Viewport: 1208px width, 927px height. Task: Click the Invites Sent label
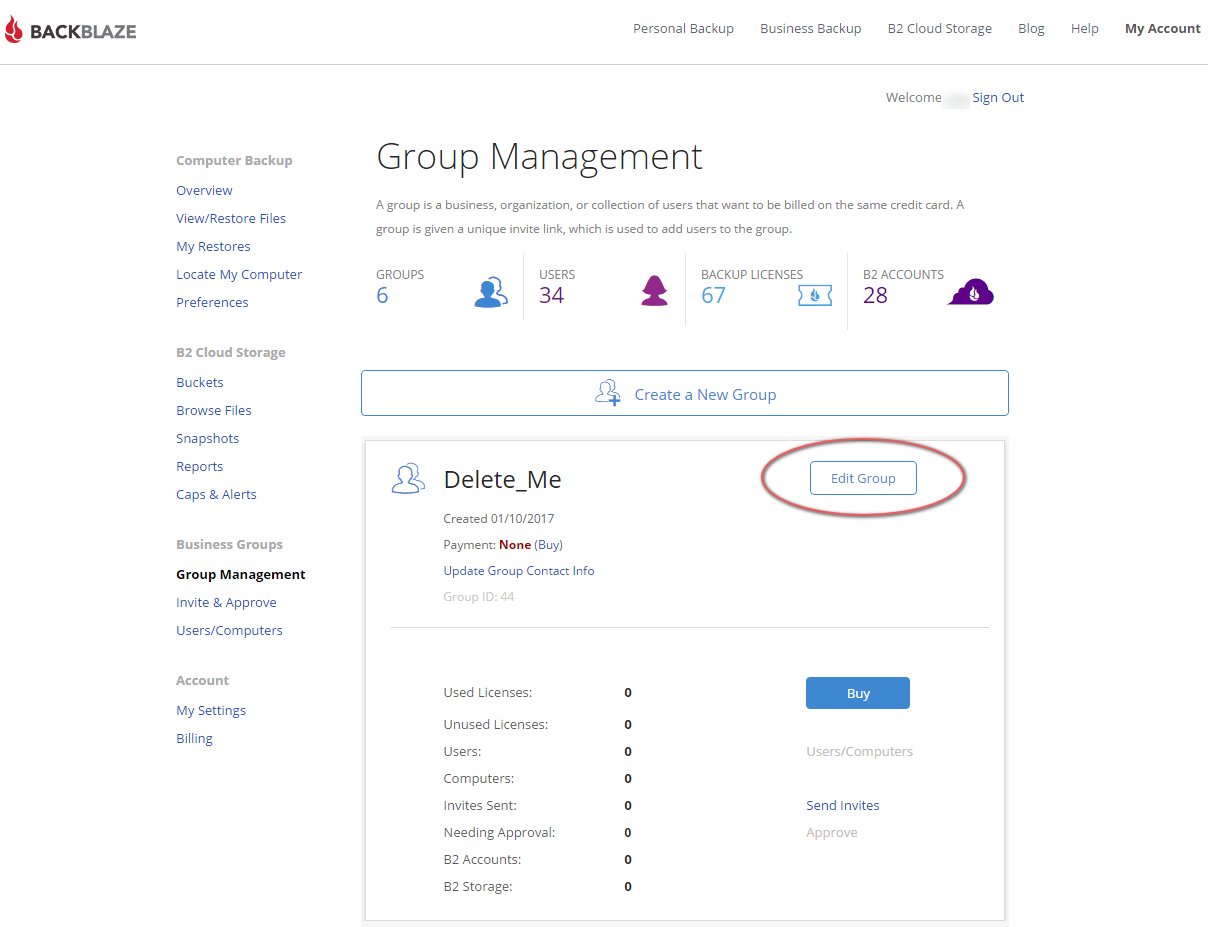coord(480,805)
